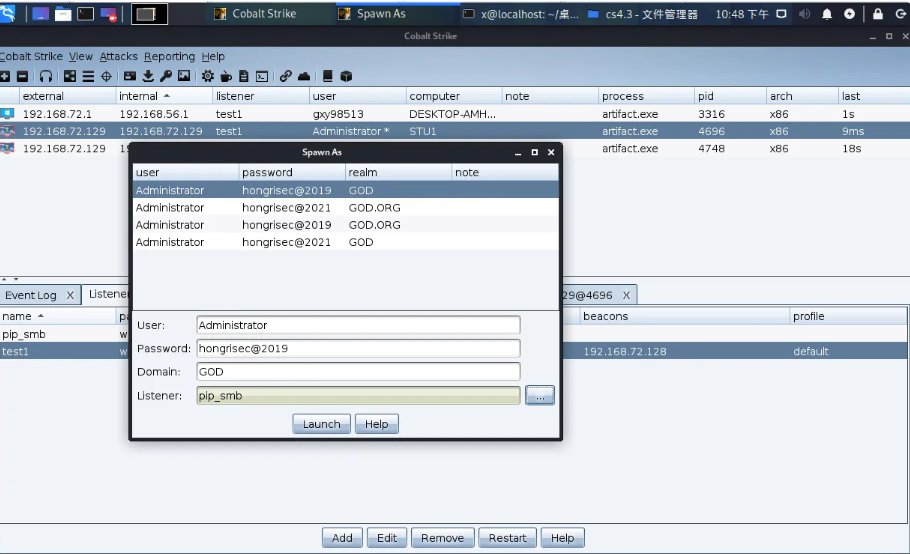Focus the Password input field

coord(358,349)
